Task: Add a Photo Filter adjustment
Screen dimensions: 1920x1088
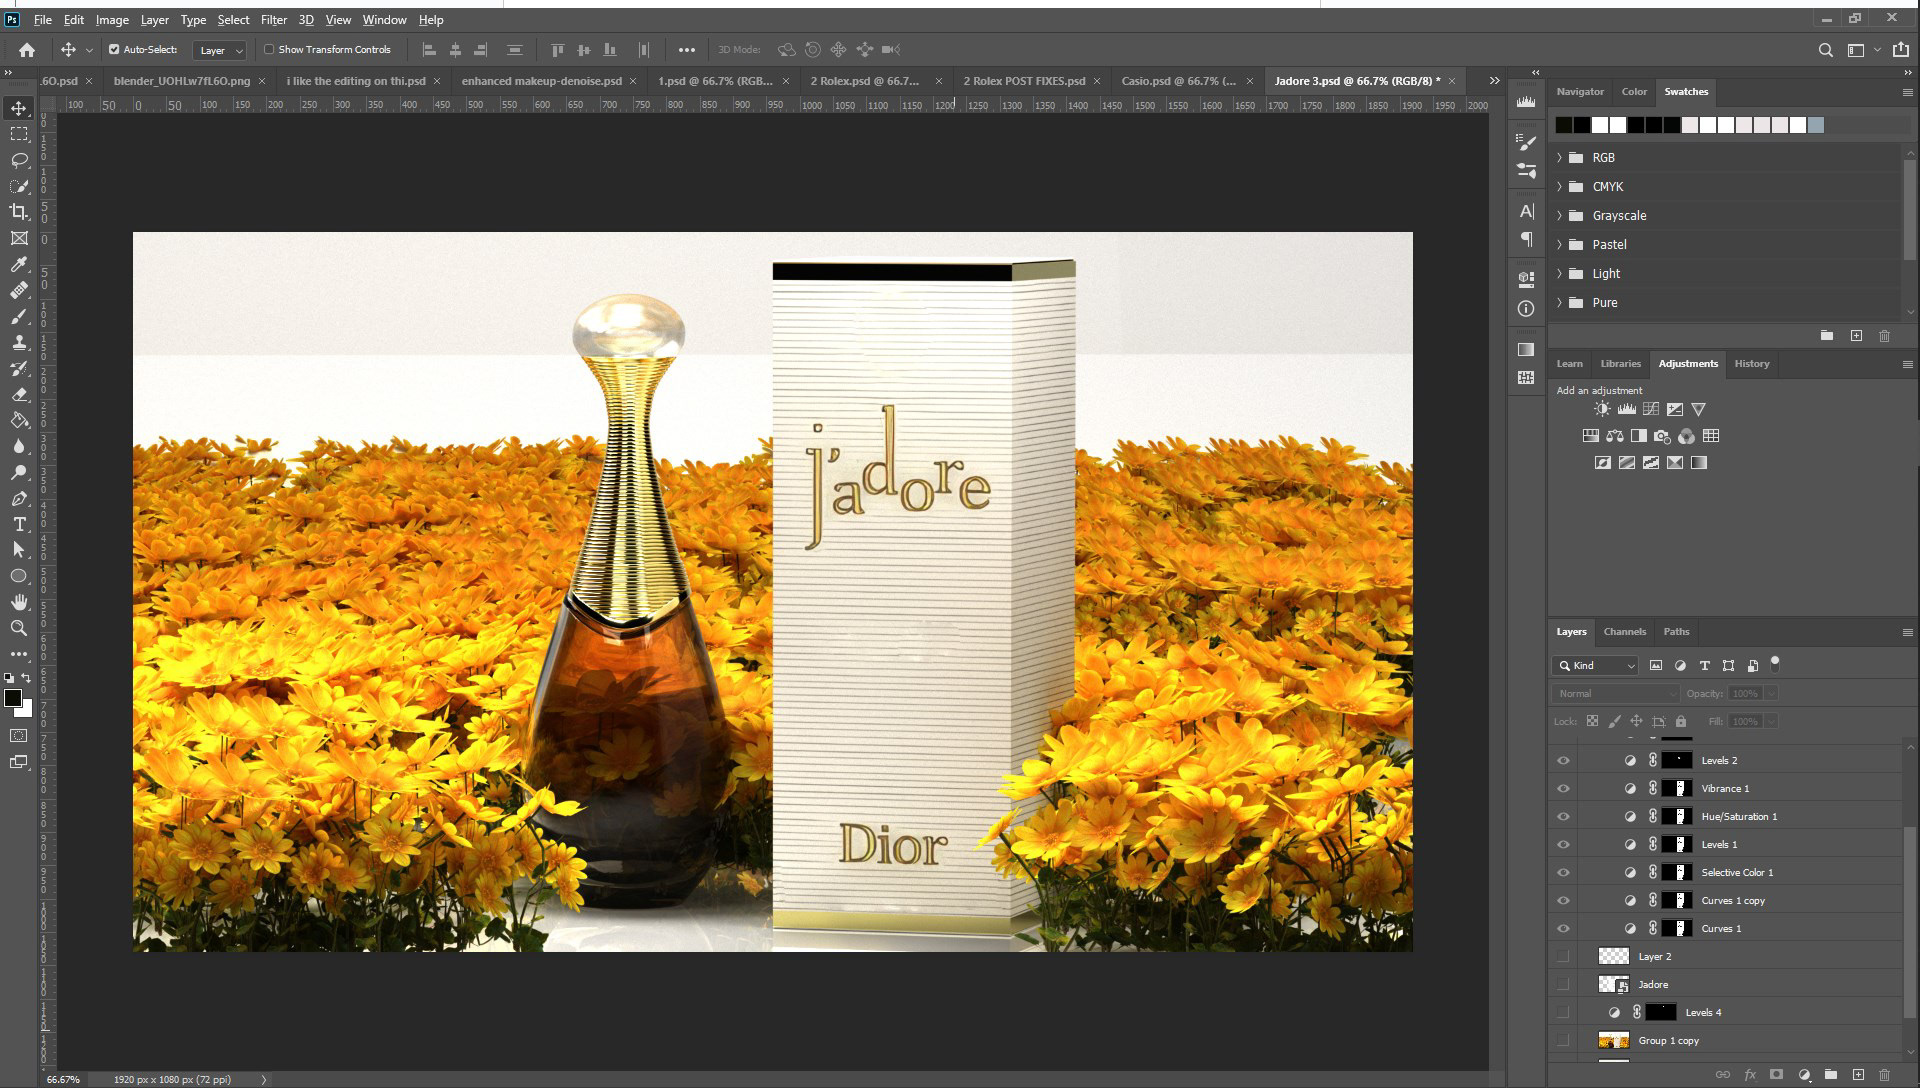Action: [x=1663, y=436]
